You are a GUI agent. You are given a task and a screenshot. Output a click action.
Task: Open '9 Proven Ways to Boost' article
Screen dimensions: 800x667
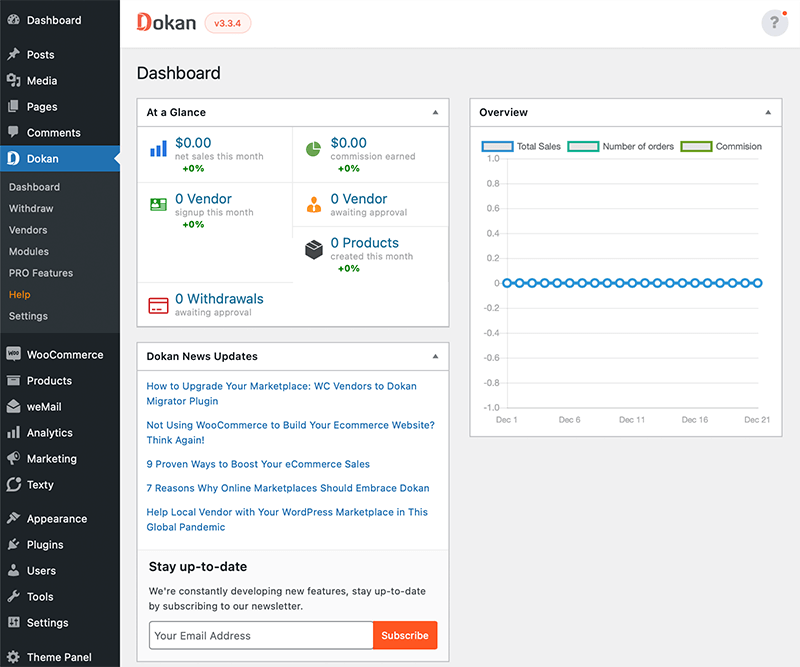[258, 464]
